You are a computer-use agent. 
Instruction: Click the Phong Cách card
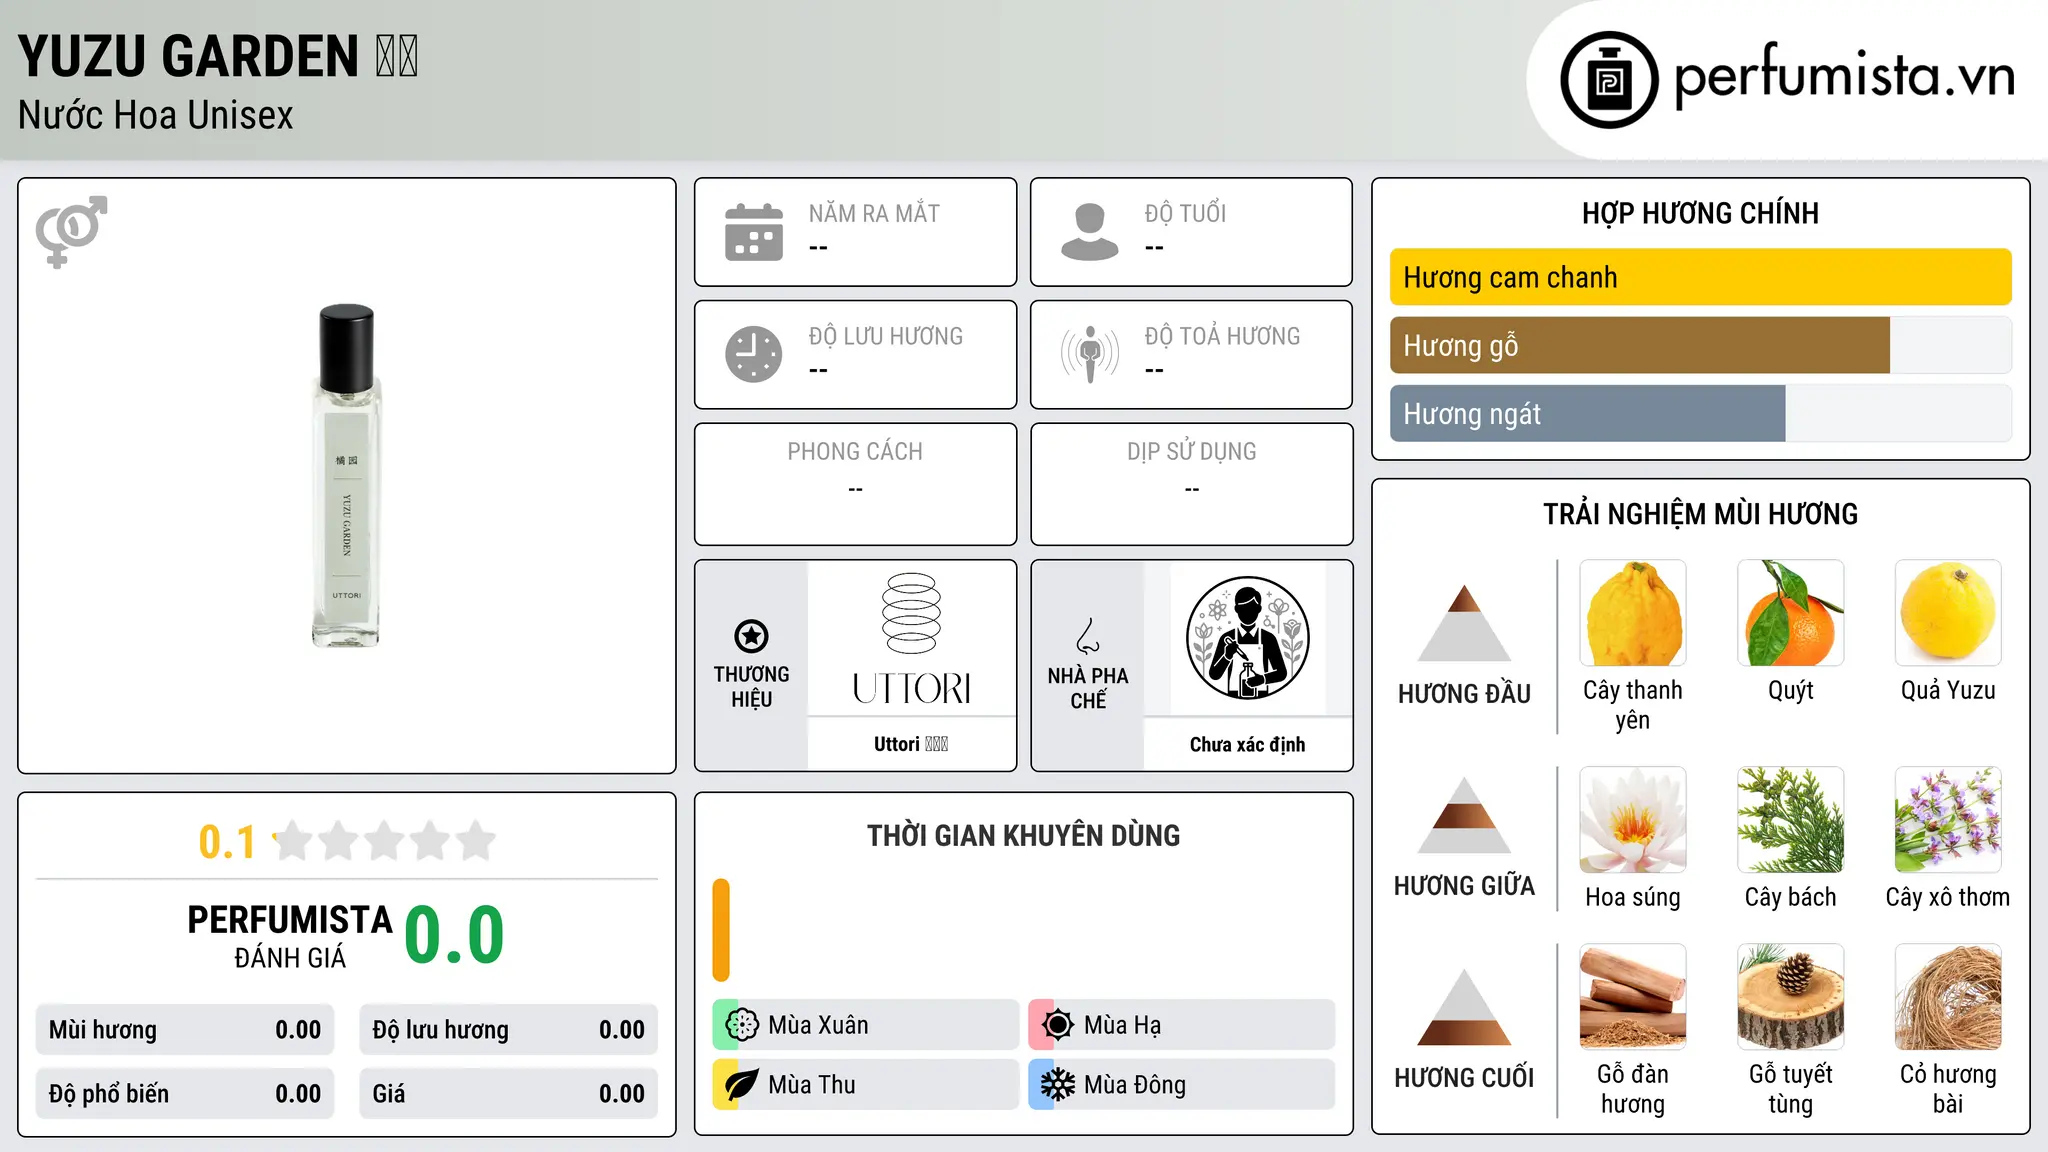point(855,484)
